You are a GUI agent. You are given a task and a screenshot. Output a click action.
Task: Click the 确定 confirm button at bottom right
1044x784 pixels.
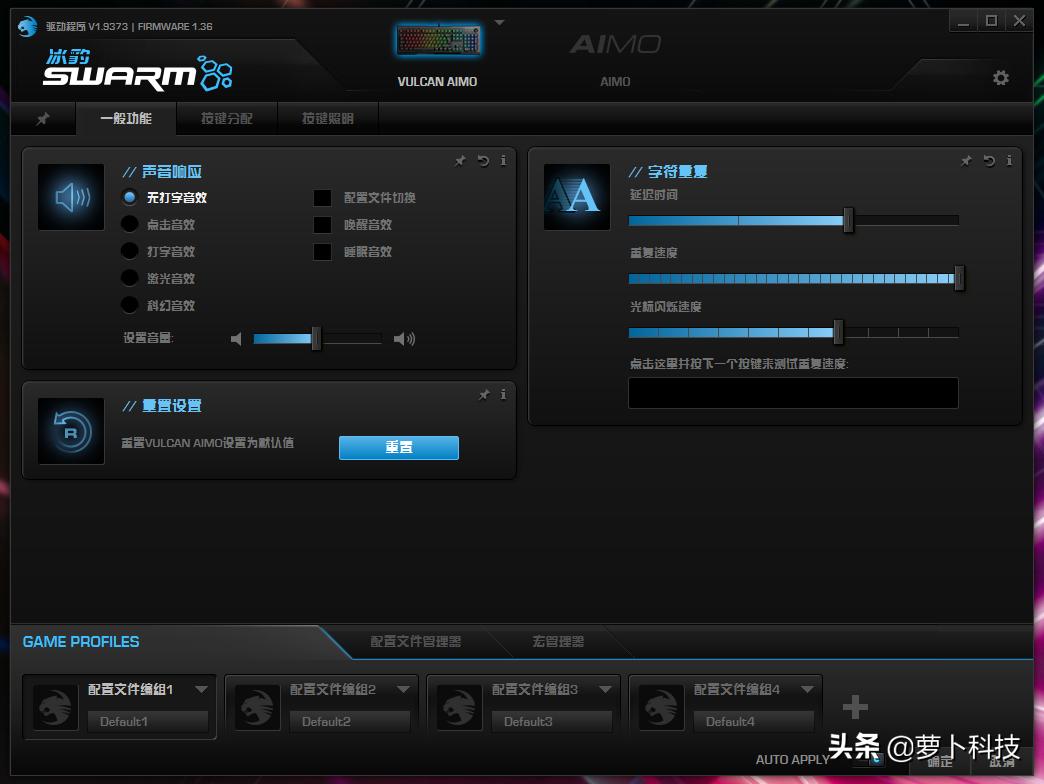tap(938, 761)
